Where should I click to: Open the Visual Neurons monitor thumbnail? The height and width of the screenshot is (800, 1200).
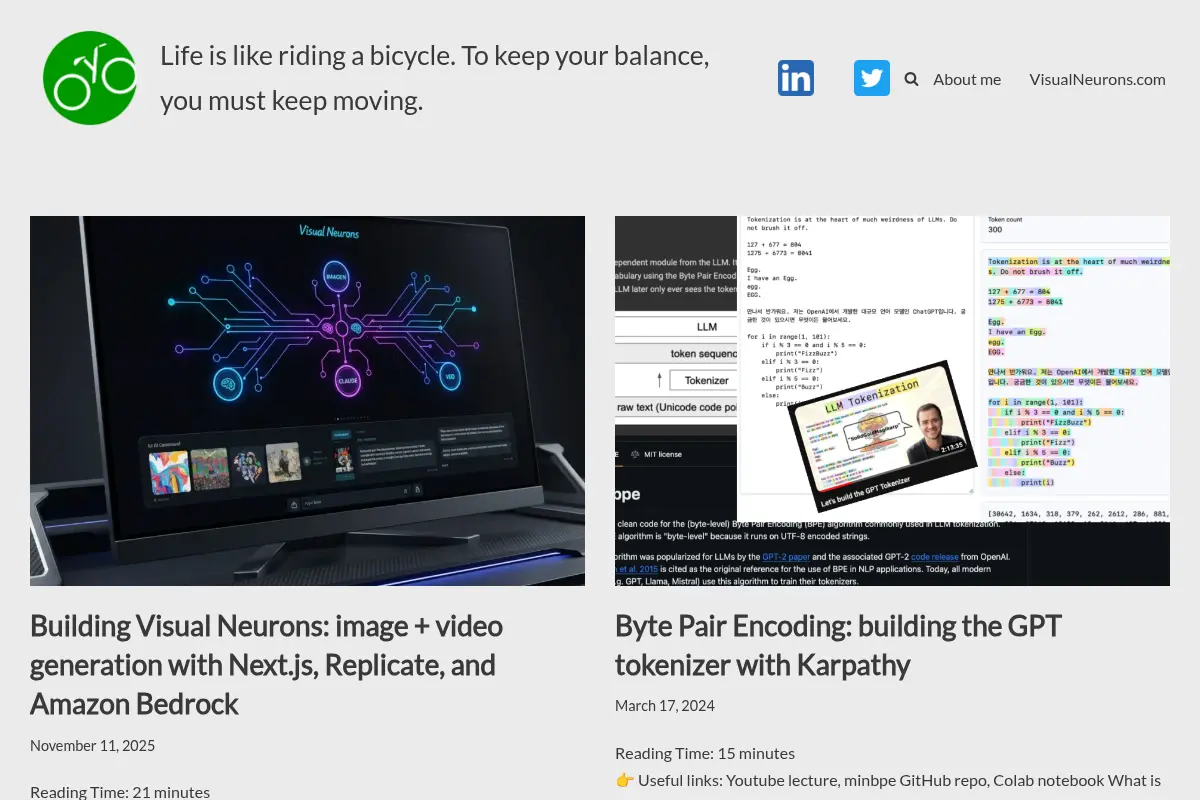click(307, 401)
